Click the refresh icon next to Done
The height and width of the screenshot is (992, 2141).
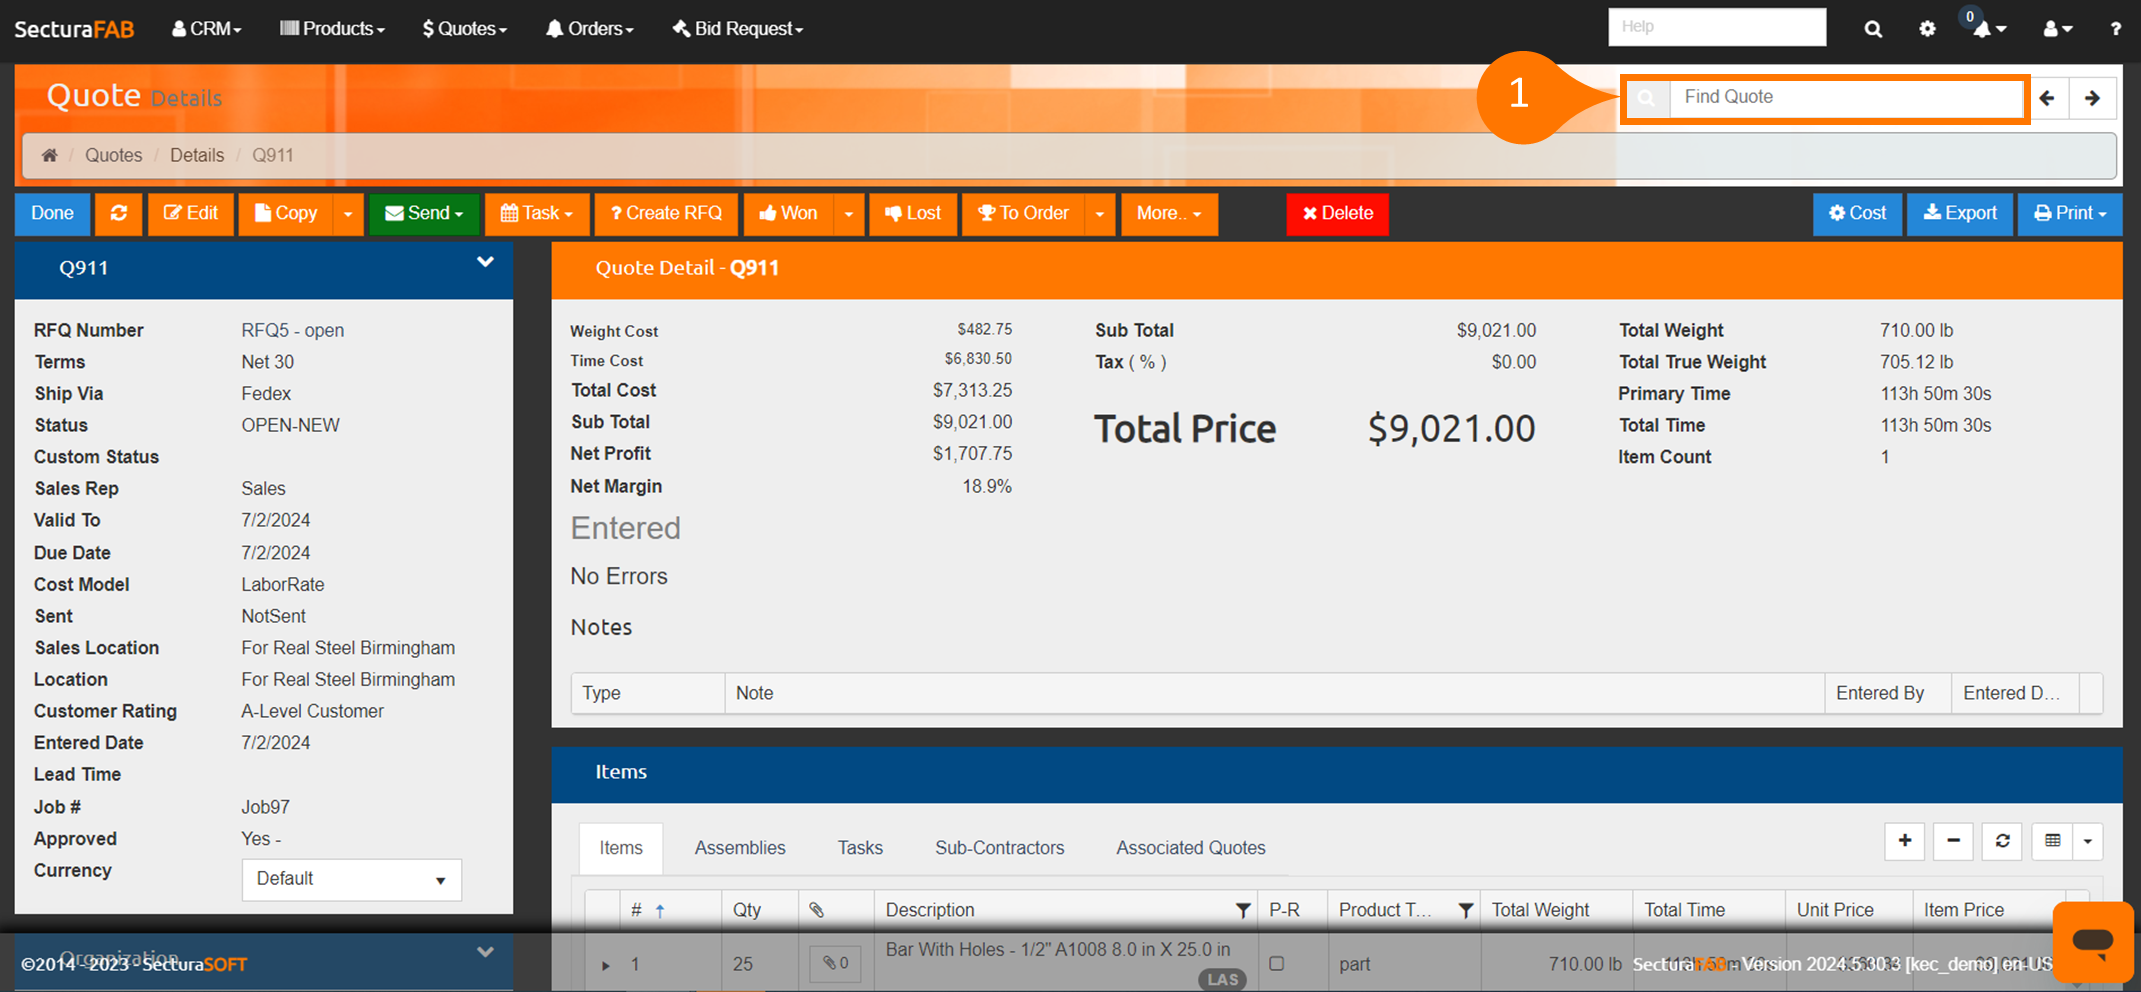point(119,214)
